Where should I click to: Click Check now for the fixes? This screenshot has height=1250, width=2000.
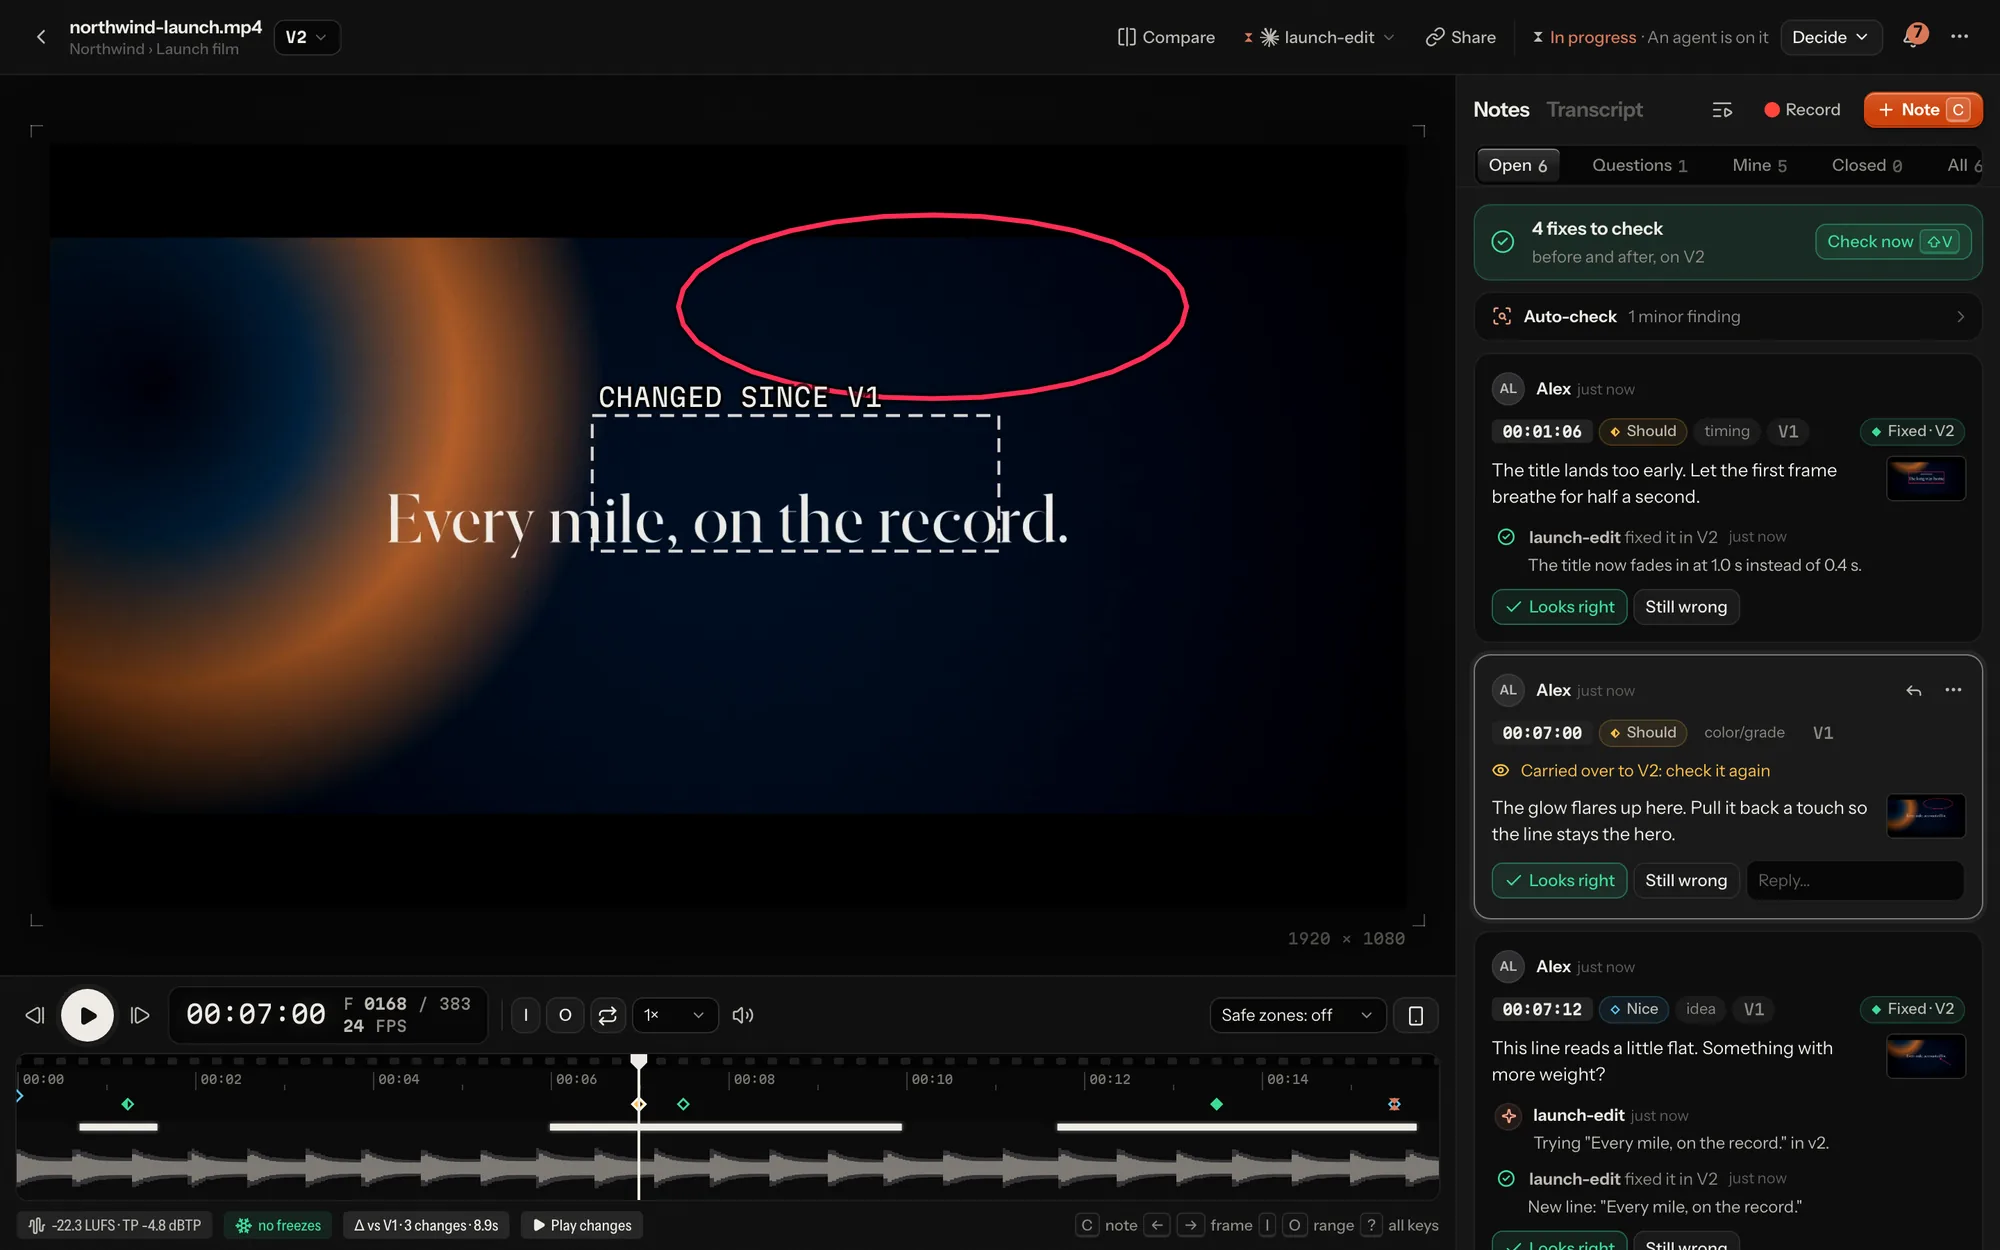tap(1893, 242)
